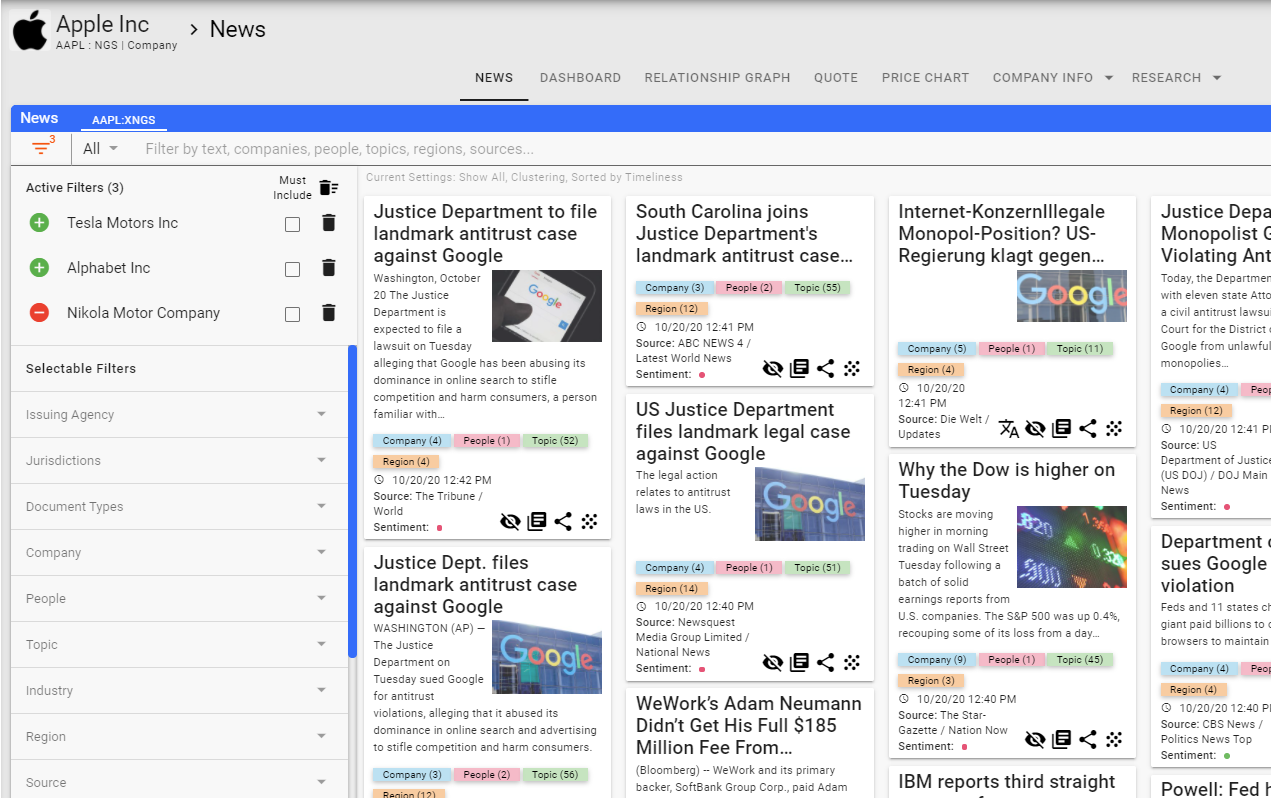Screen dimensions: 1271x798
Task: Check Must Include for Nikola Motor Company
Action: pyautogui.click(x=292, y=314)
